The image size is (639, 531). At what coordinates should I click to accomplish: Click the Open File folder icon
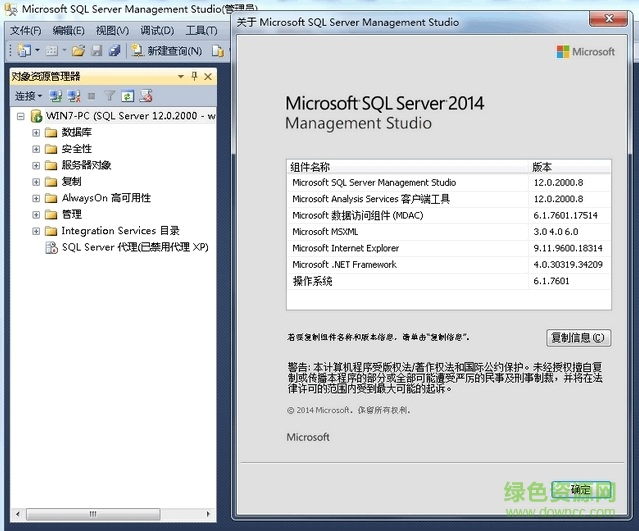pos(78,50)
